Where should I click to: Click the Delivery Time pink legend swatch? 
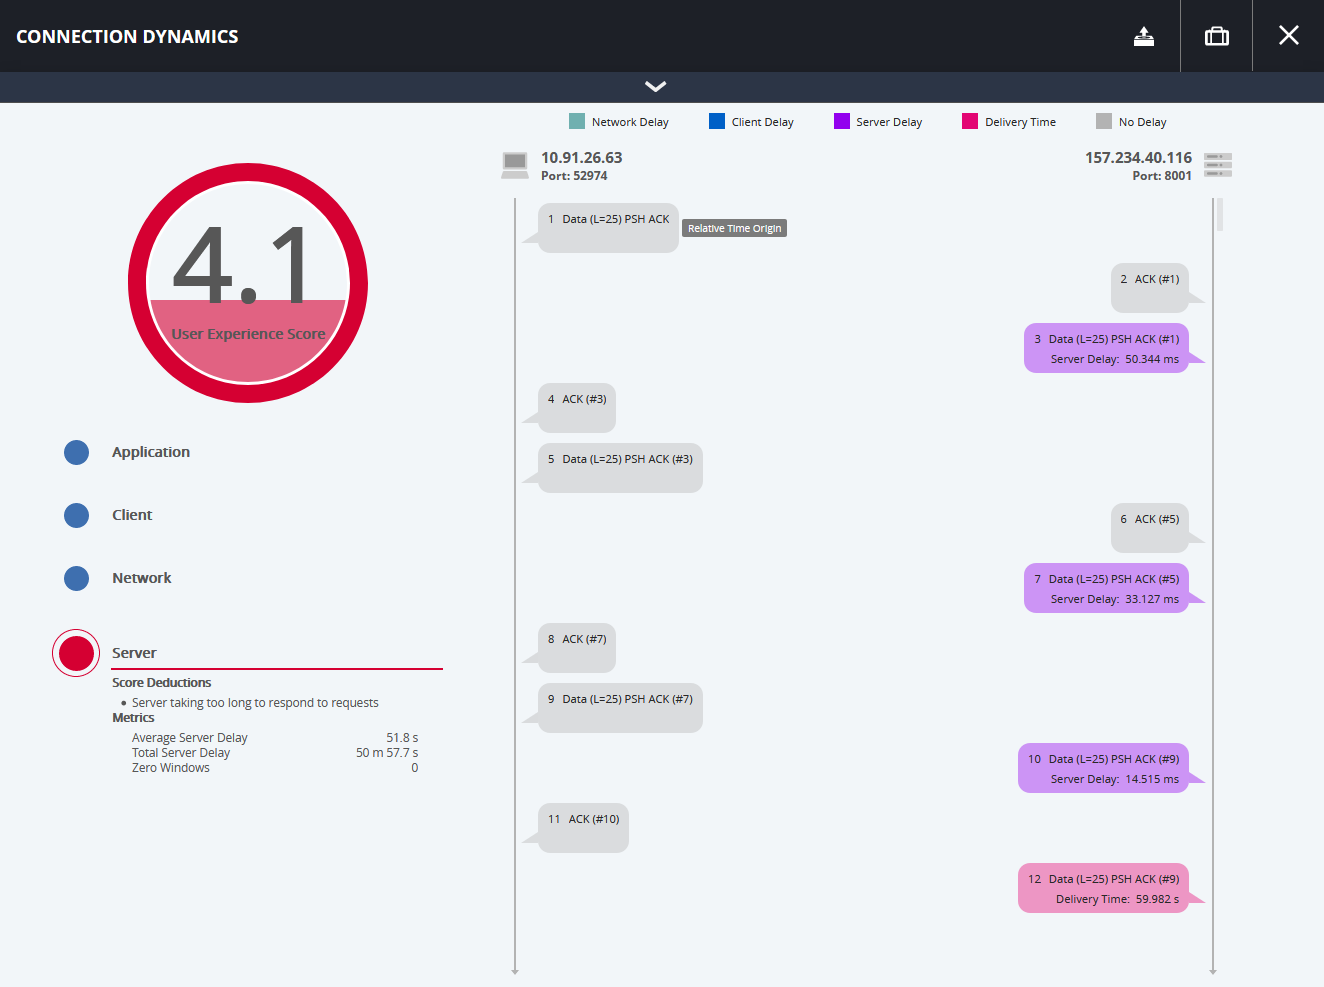pos(970,122)
